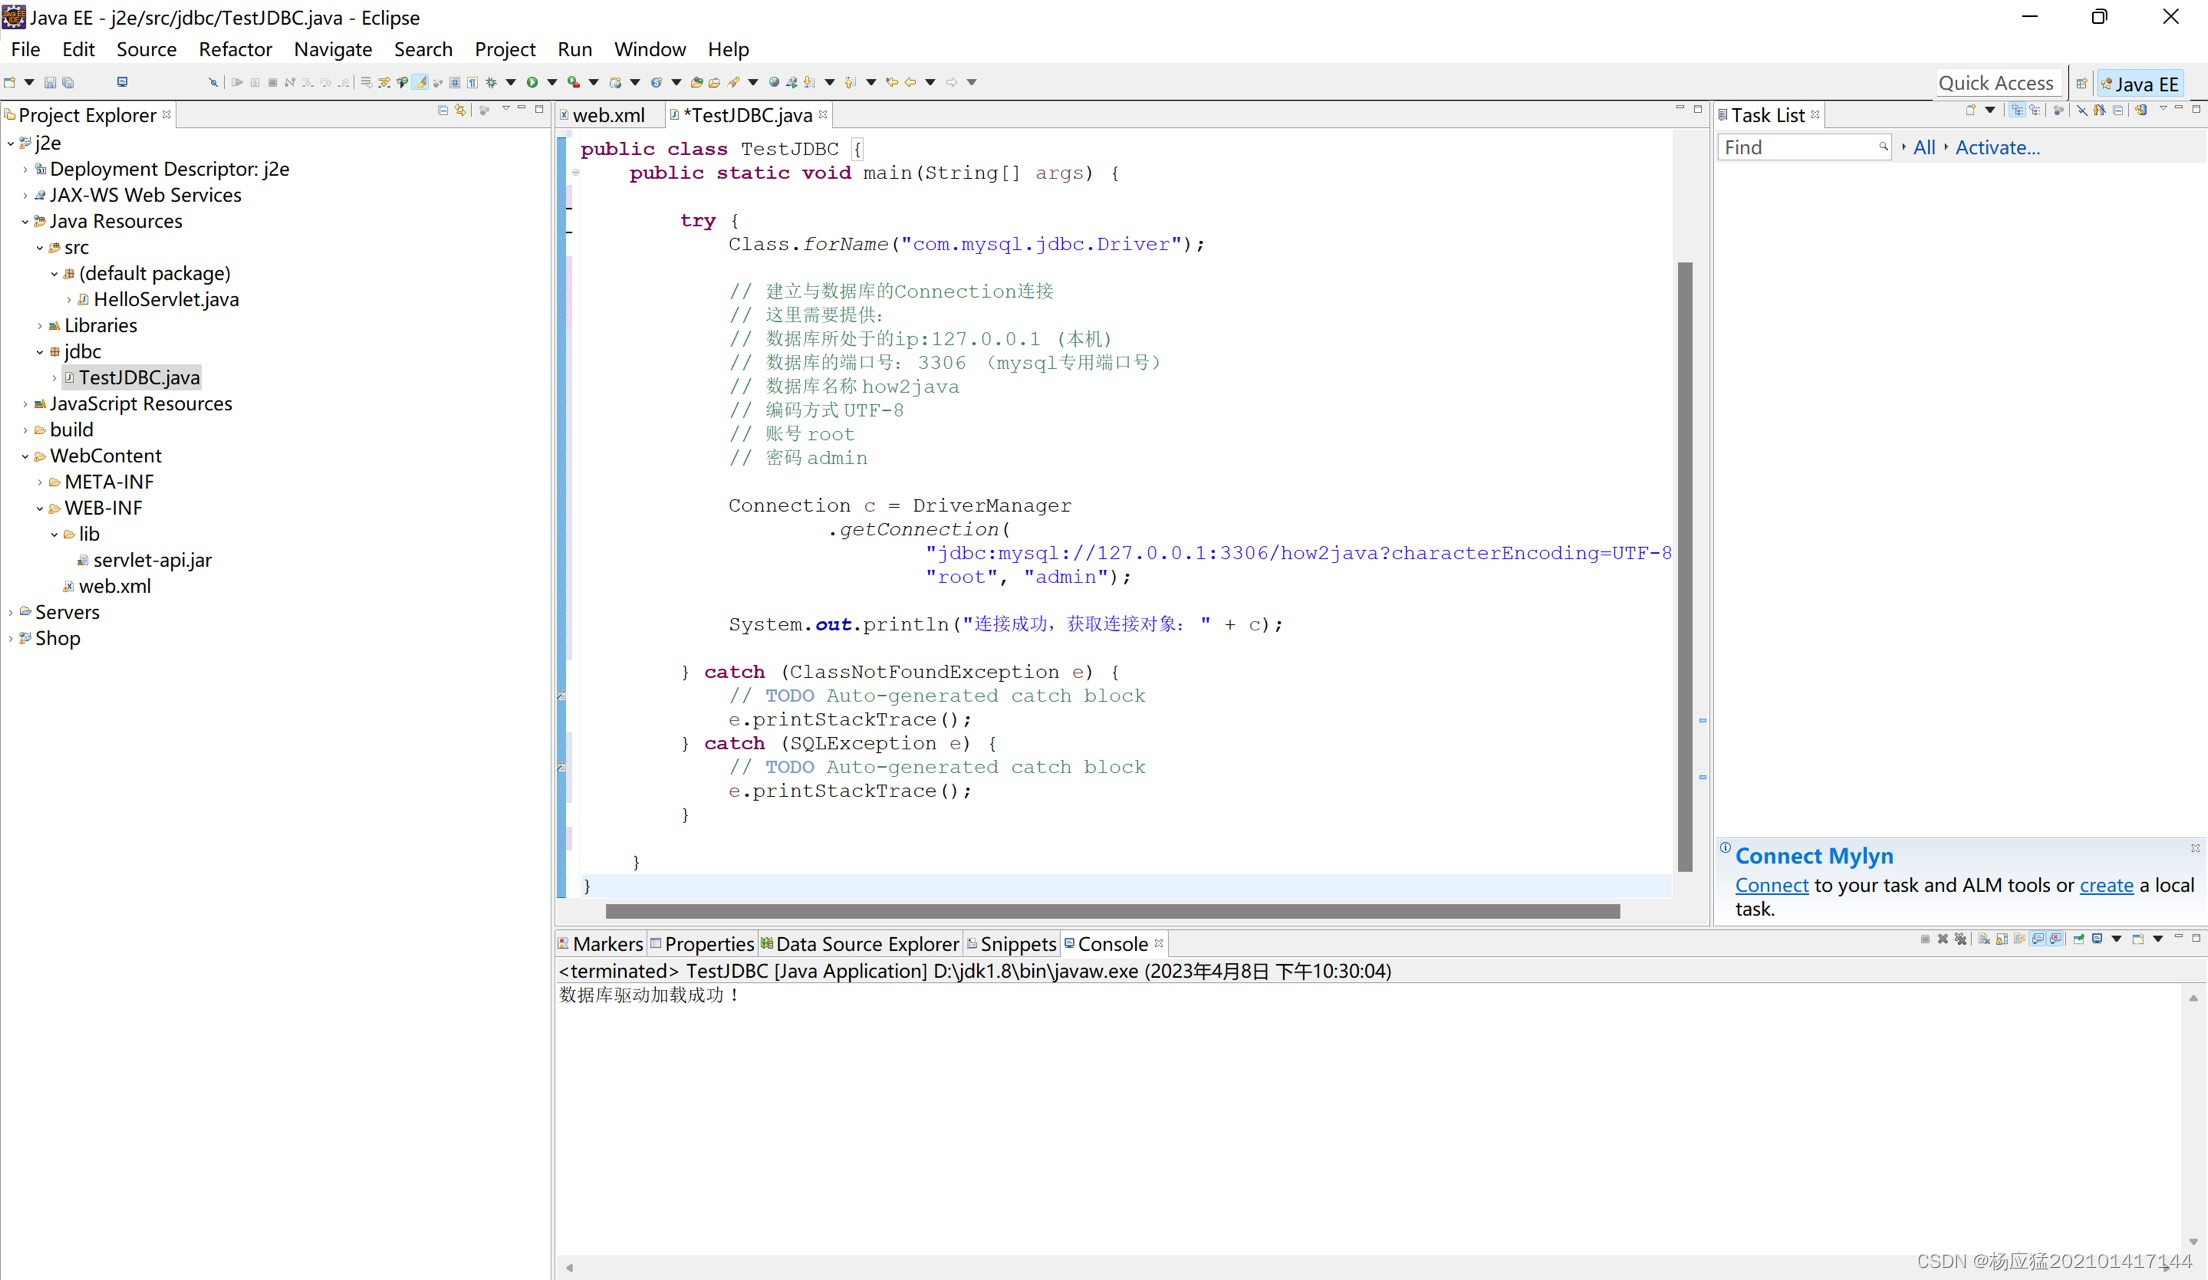2208x1280 pixels.
Task: Open the Search flashlight icon
Action: [734, 82]
